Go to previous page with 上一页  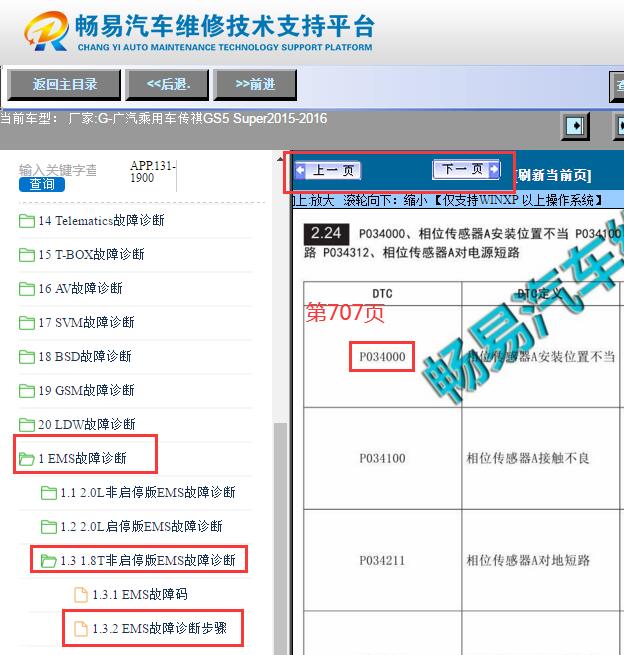tap(327, 170)
